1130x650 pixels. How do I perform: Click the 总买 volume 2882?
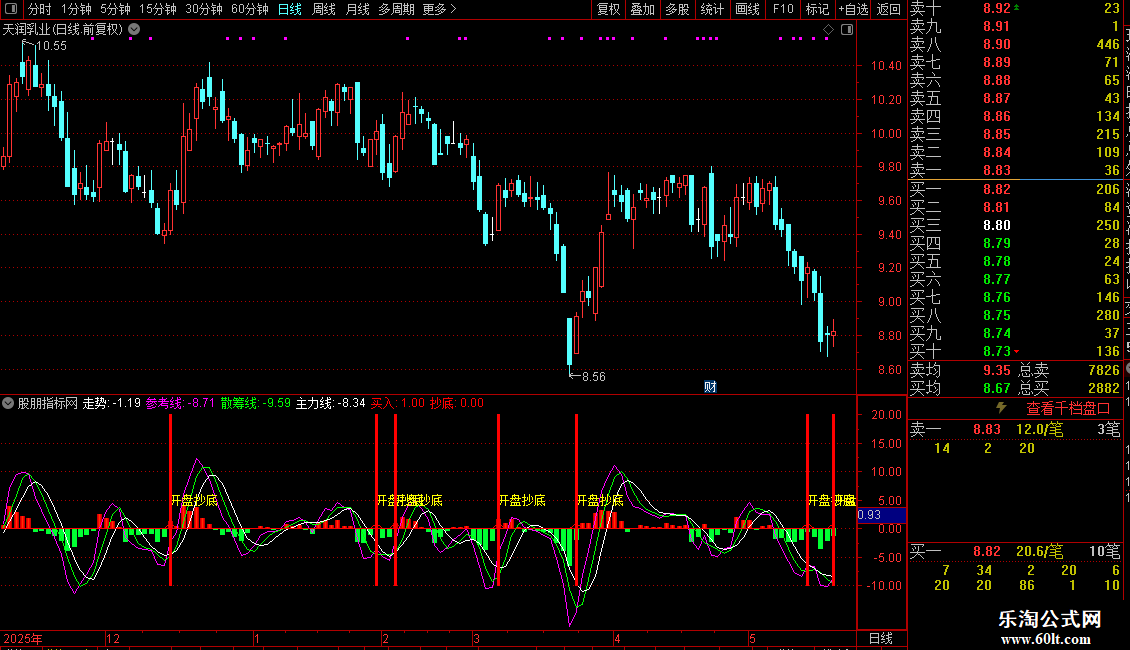click(x=1103, y=388)
